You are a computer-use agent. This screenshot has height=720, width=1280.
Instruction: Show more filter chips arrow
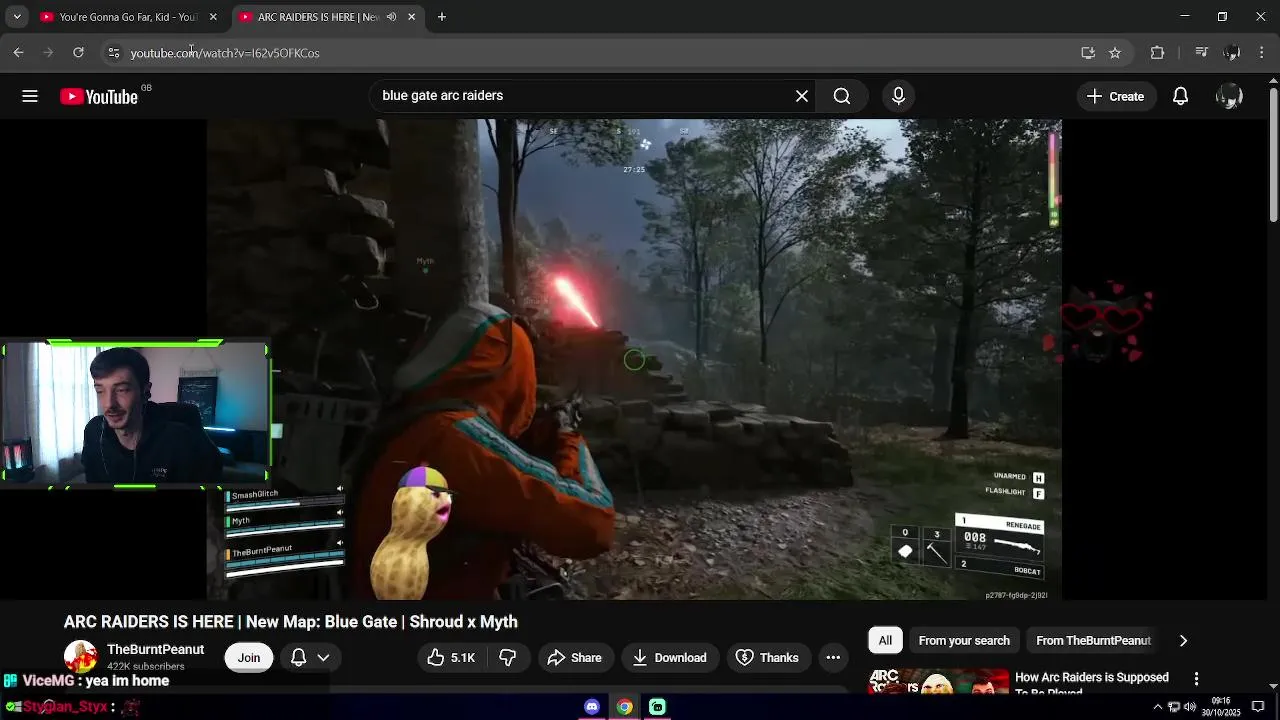pos(1183,641)
